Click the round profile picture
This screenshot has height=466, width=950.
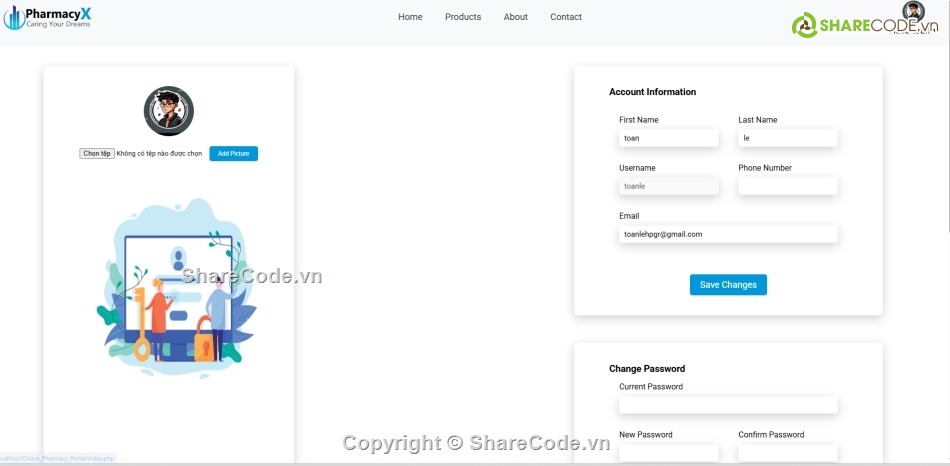point(169,111)
